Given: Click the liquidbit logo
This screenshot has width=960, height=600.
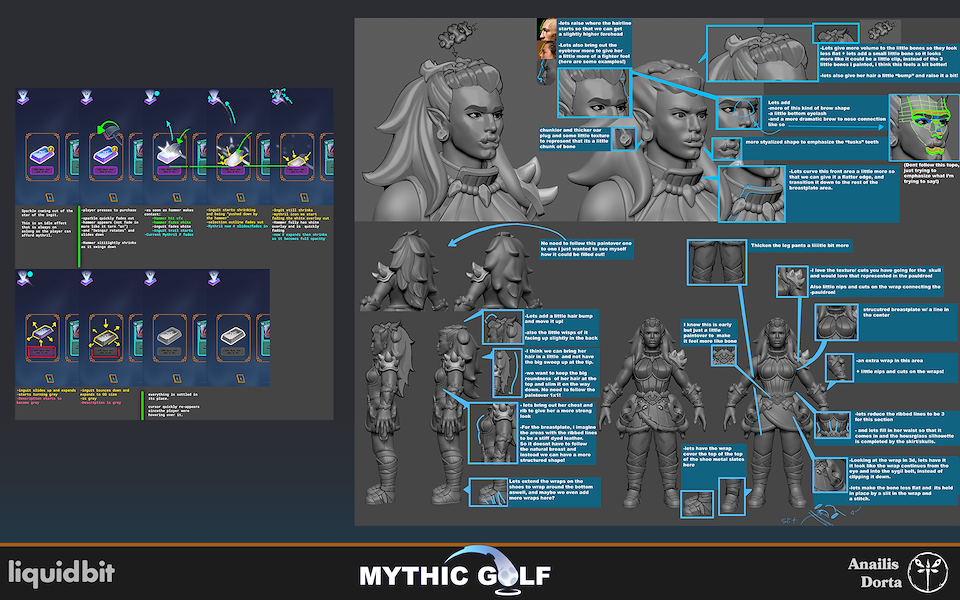Looking at the screenshot, I should (61, 573).
